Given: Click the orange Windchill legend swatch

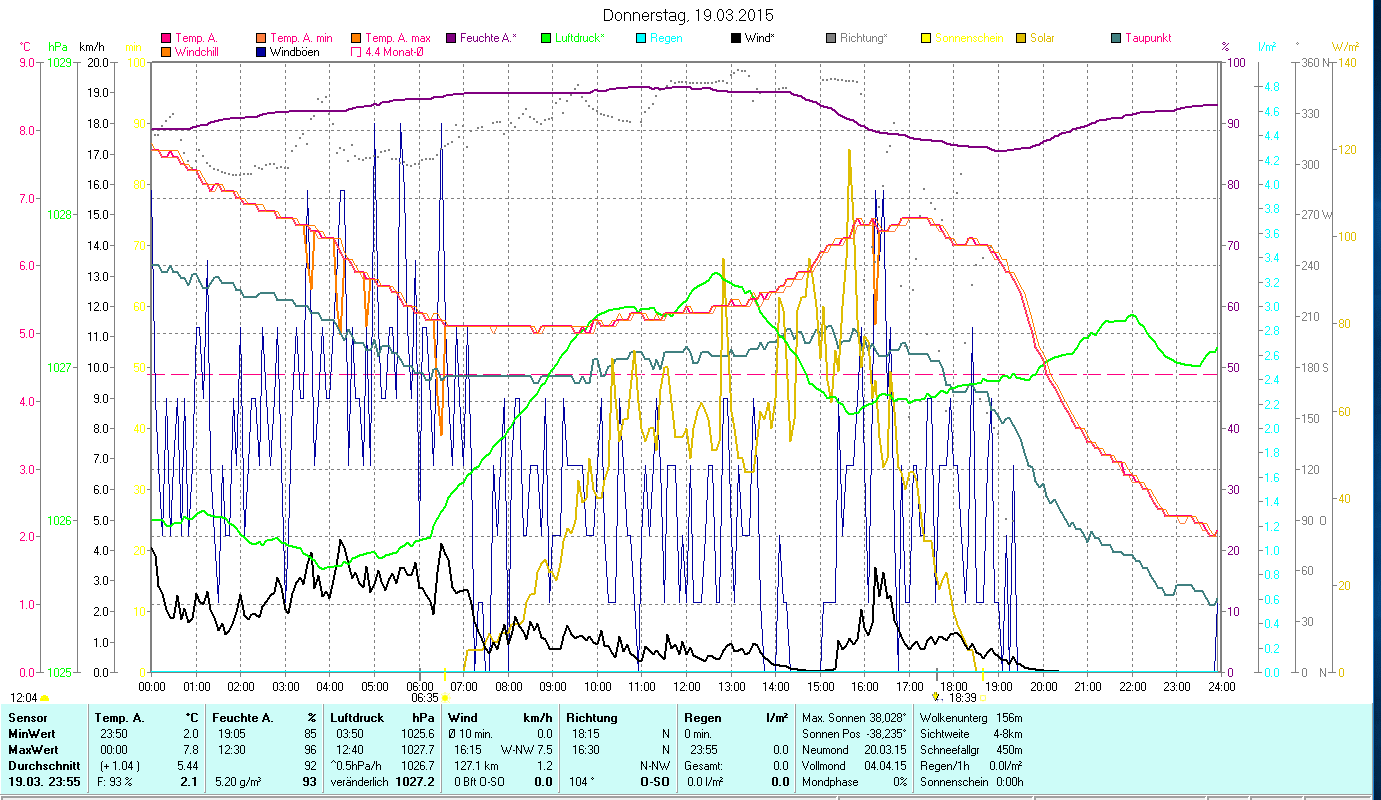Looking at the screenshot, I should (x=166, y=51).
